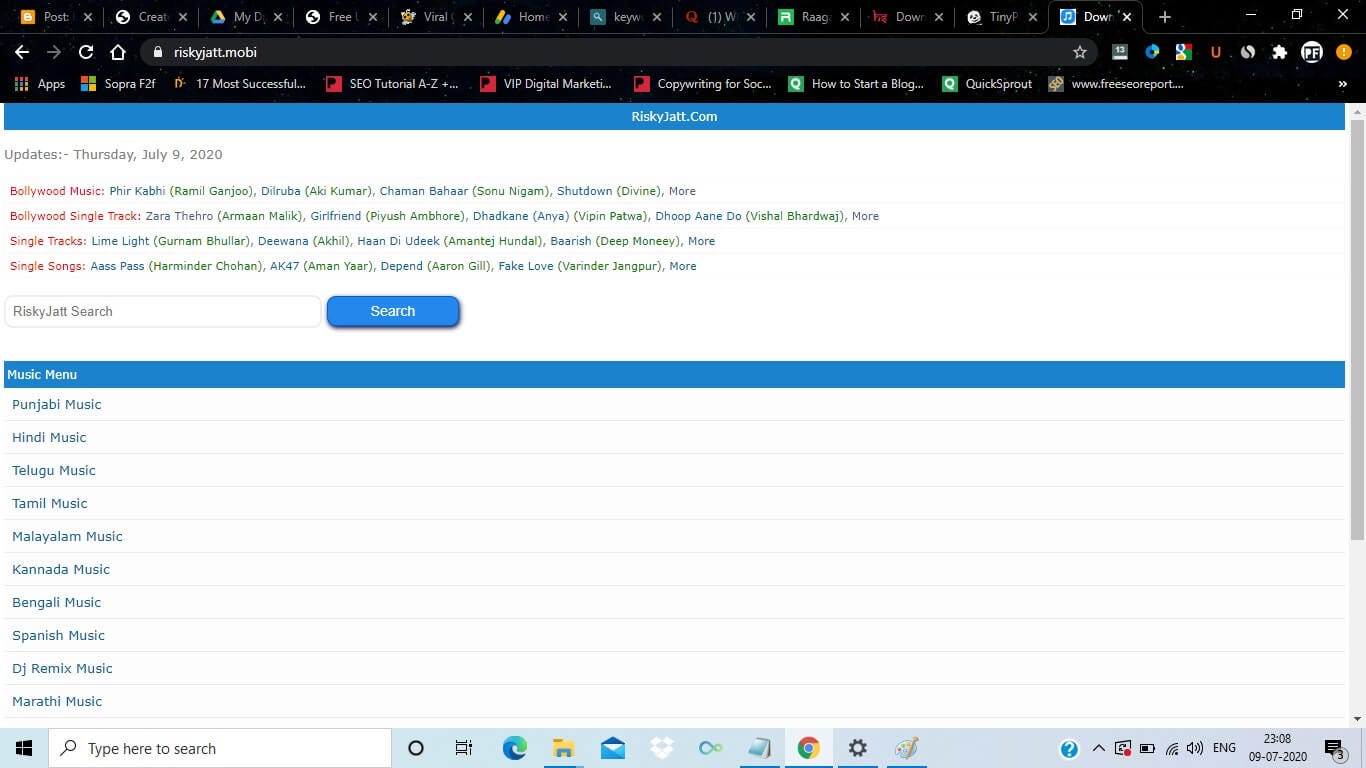Open the Malayalam Music category
The image size is (1366, 768).
[67, 536]
